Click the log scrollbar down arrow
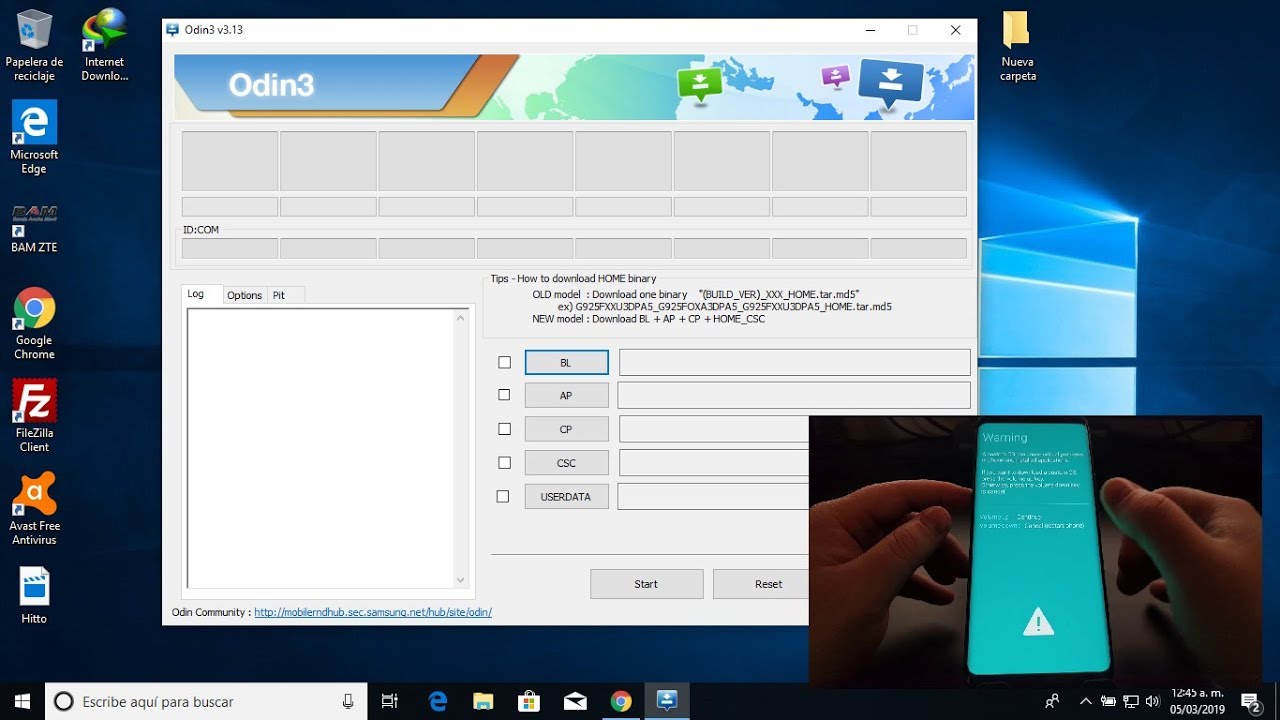 (x=461, y=580)
